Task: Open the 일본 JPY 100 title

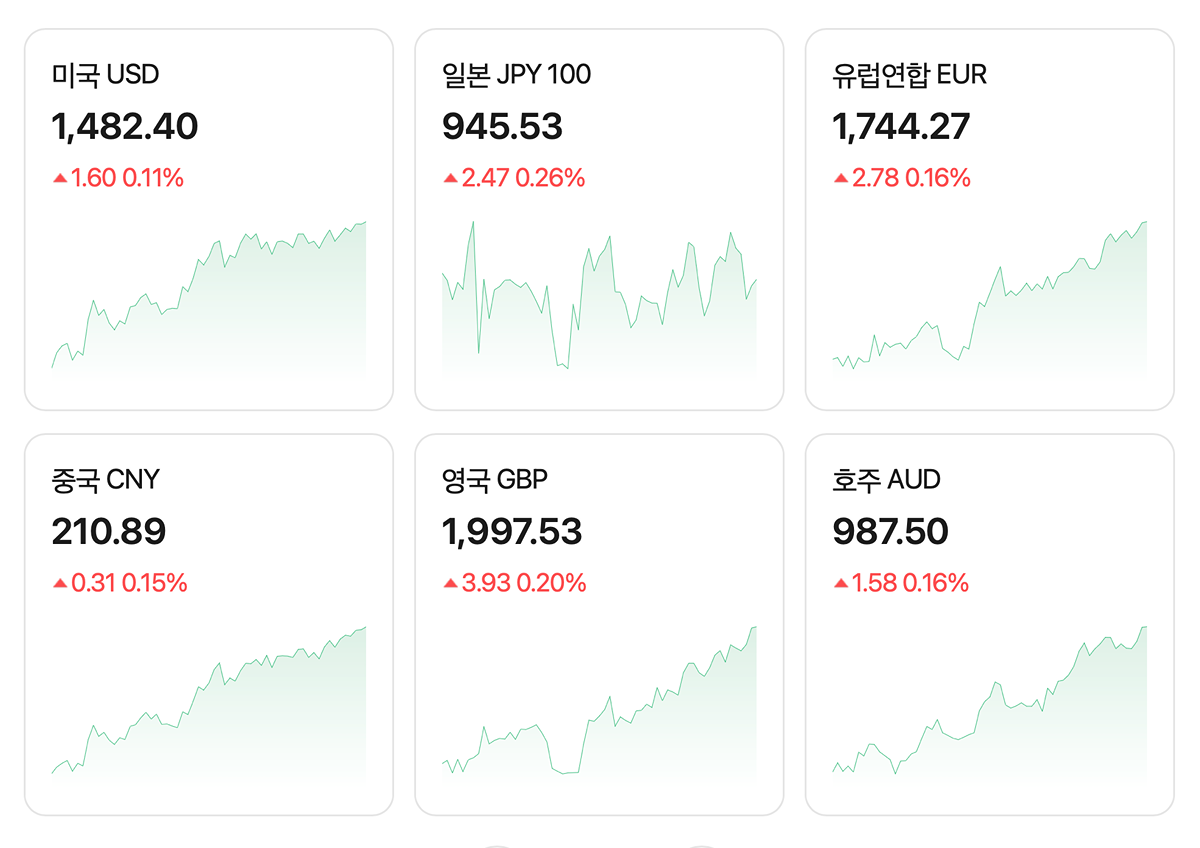Action: [x=516, y=74]
